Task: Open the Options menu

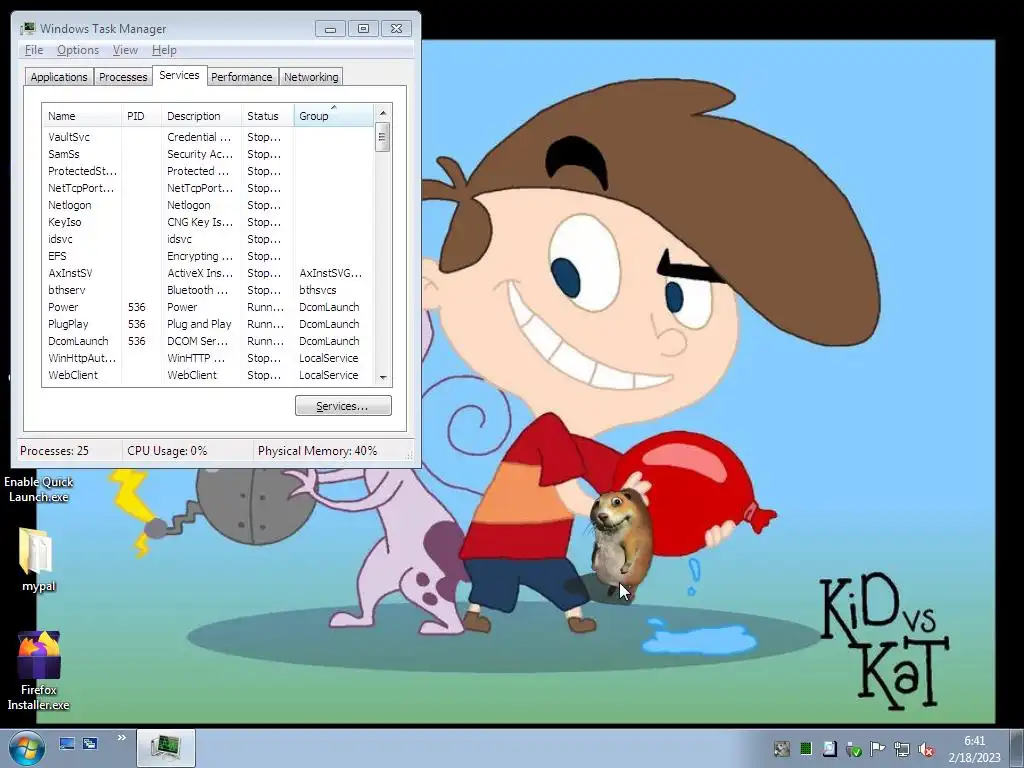Action: 78,50
